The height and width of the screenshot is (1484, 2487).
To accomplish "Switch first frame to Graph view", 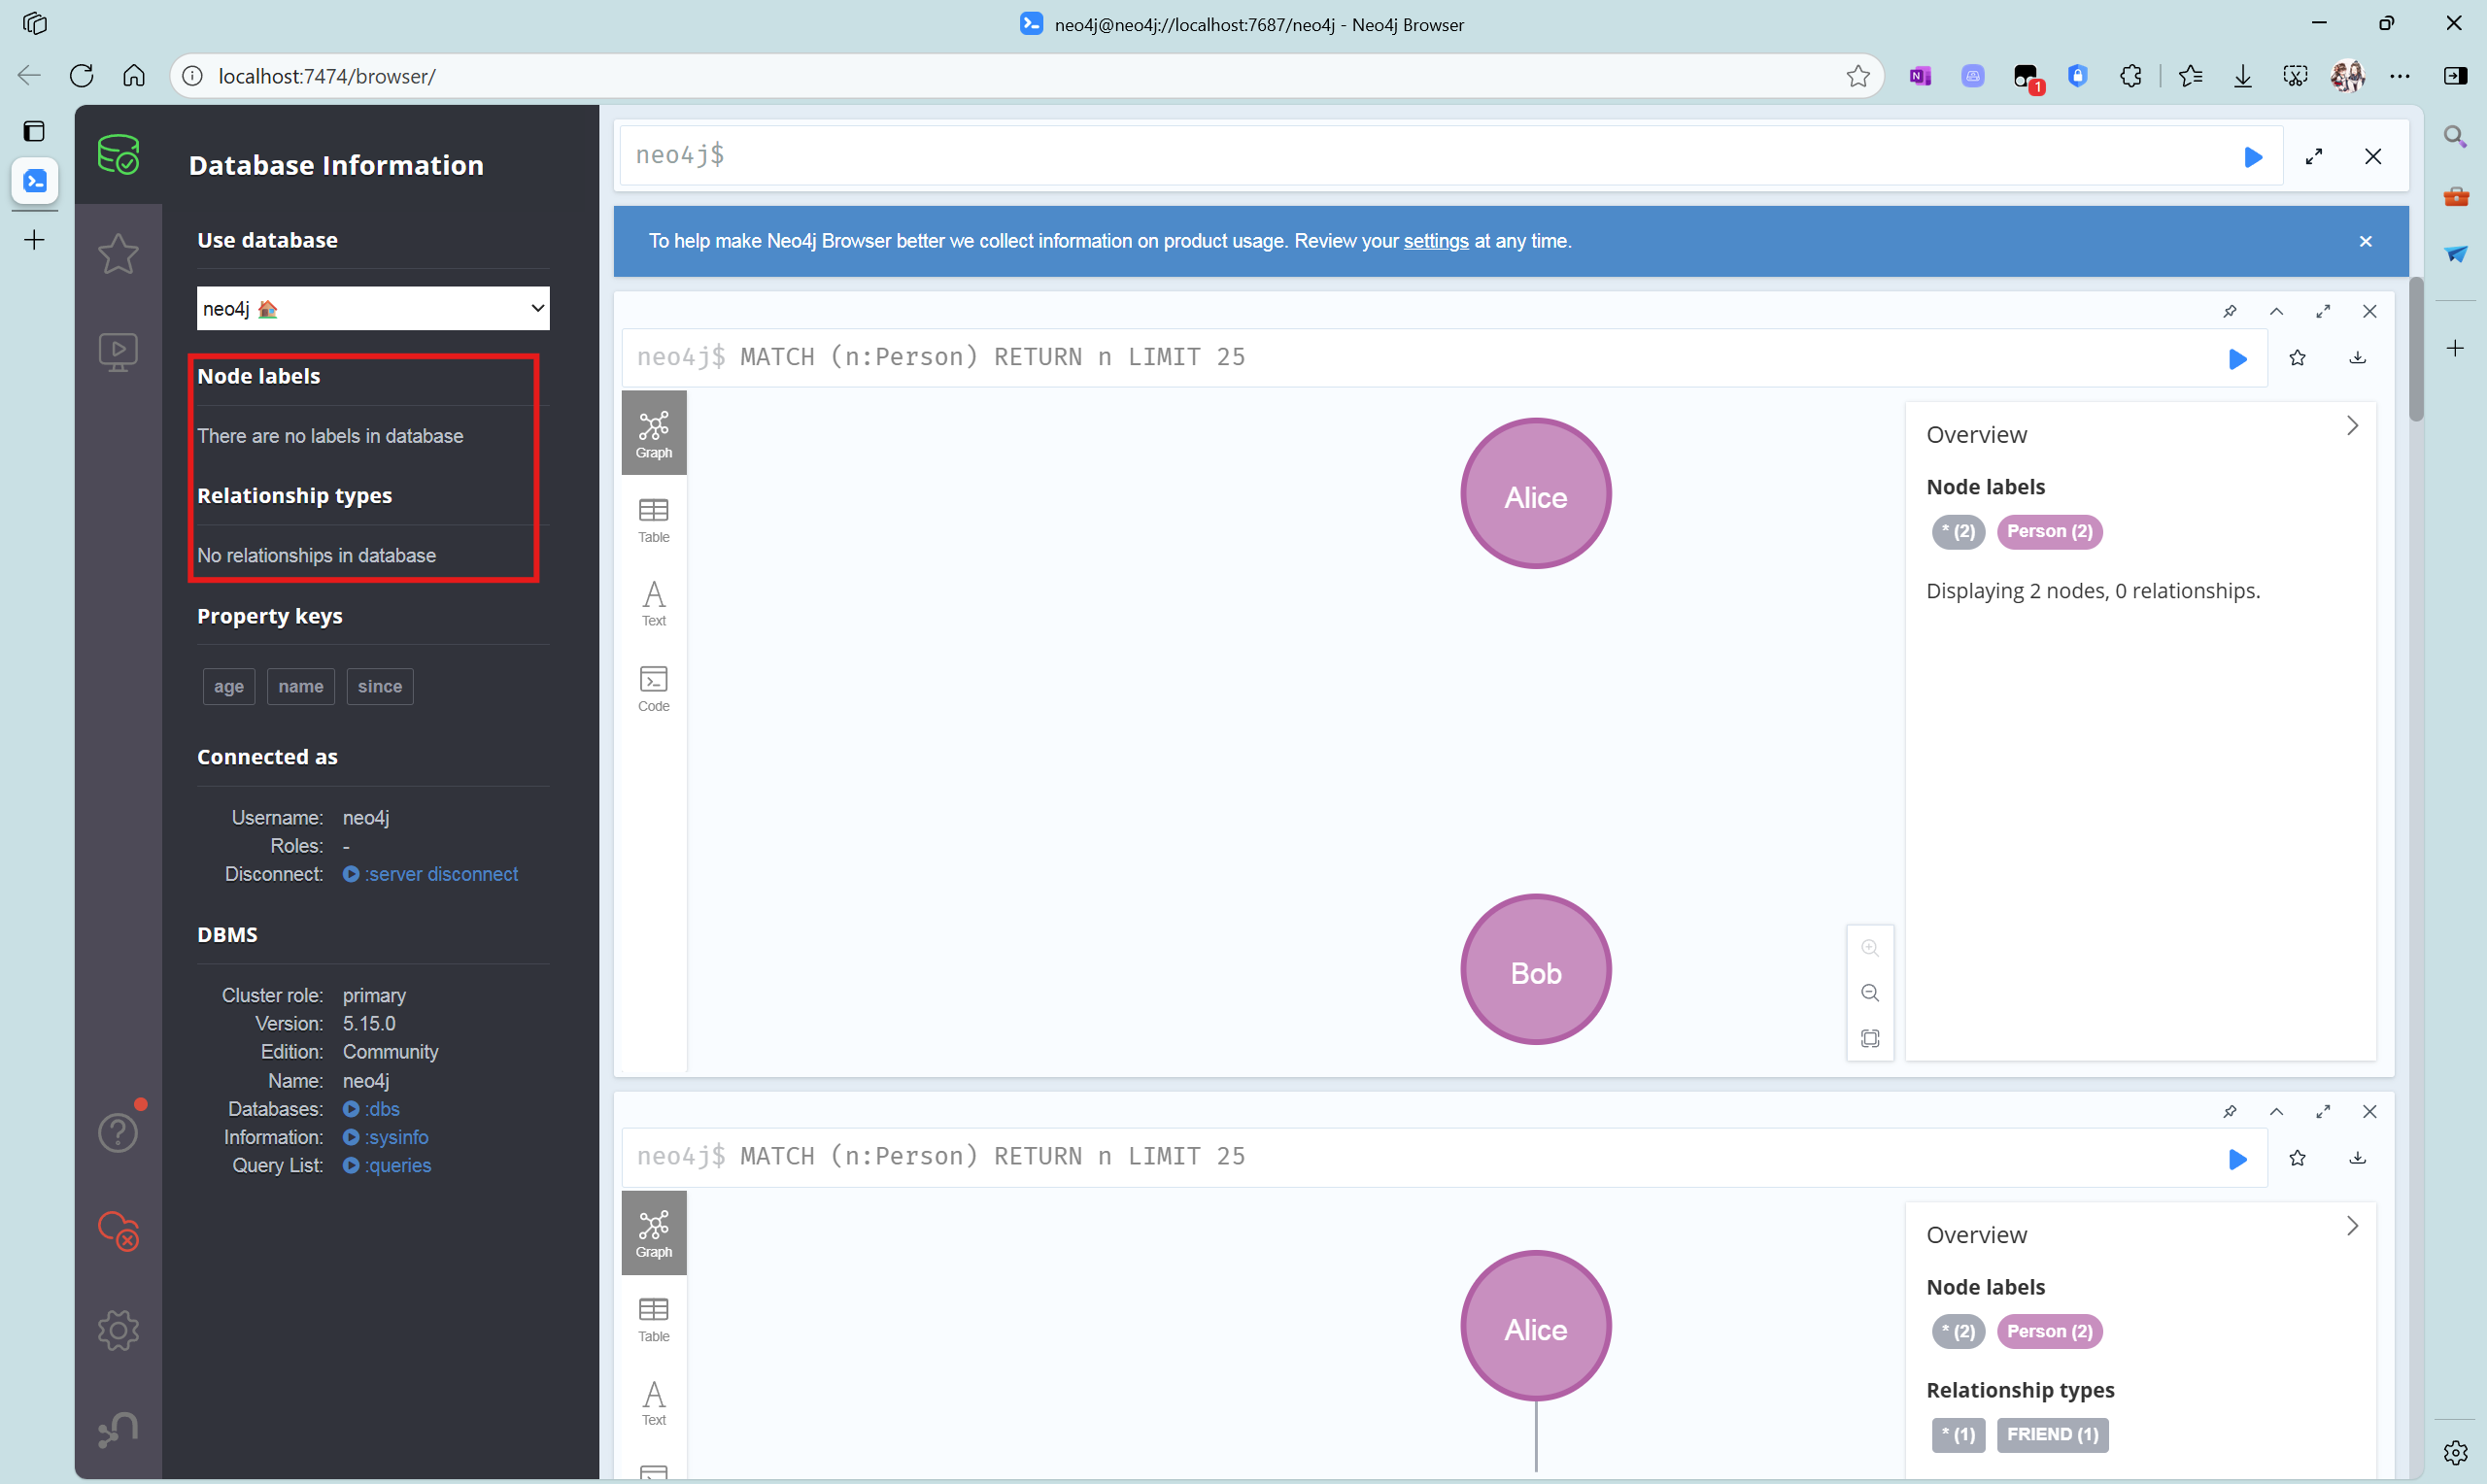I will click(x=654, y=434).
